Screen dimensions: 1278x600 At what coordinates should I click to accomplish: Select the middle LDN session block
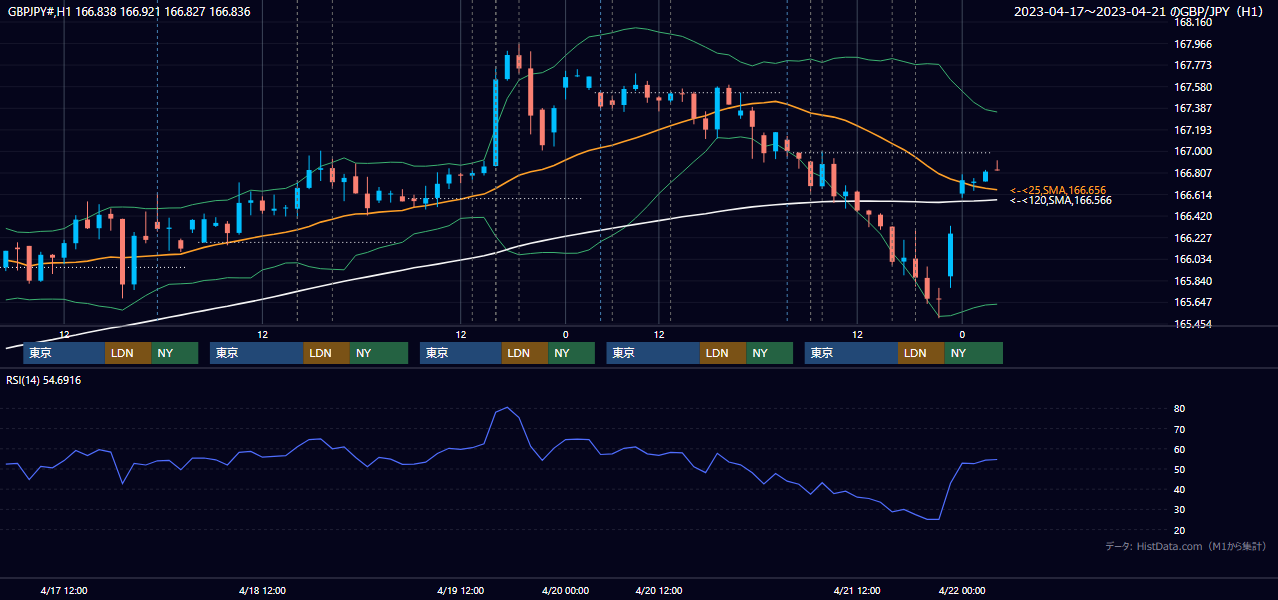(525, 353)
